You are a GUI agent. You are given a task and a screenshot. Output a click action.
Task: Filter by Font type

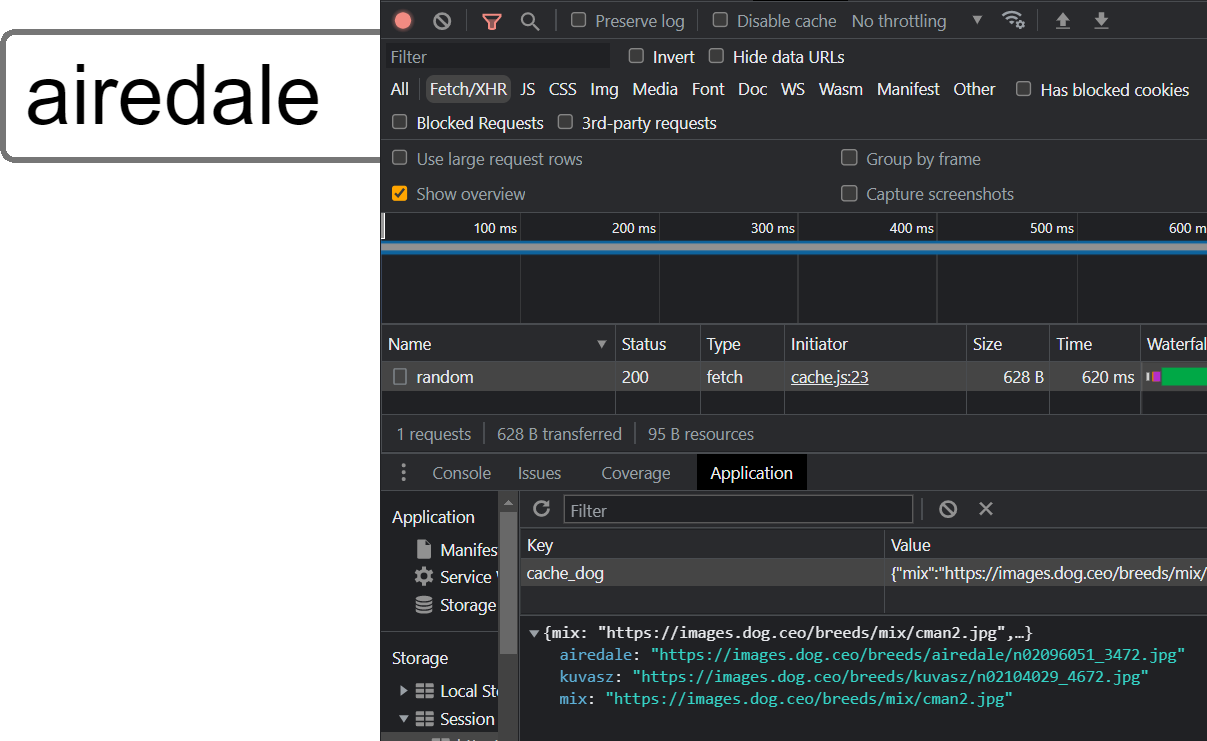click(x=708, y=89)
